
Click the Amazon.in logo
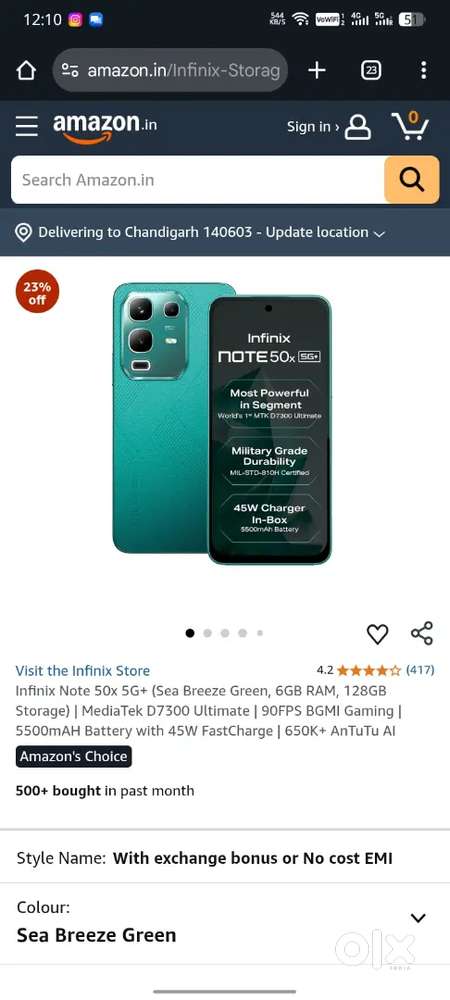pyautogui.click(x=105, y=127)
